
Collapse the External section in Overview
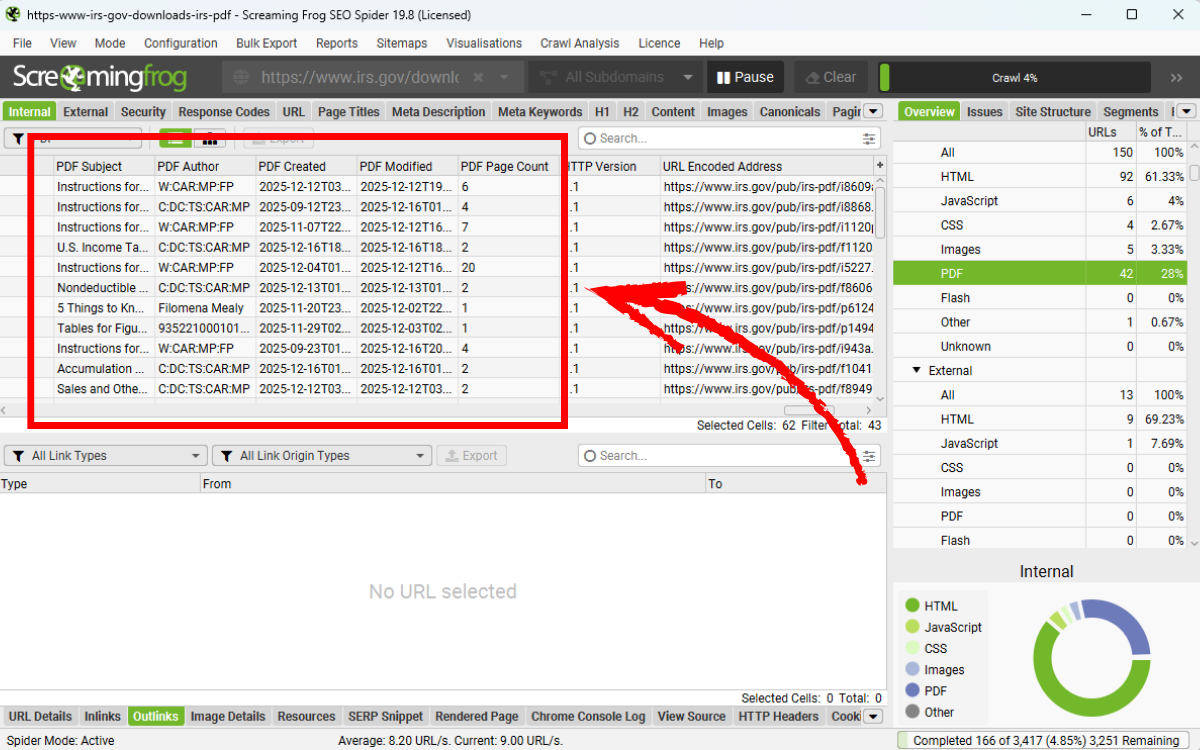point(917,371)
